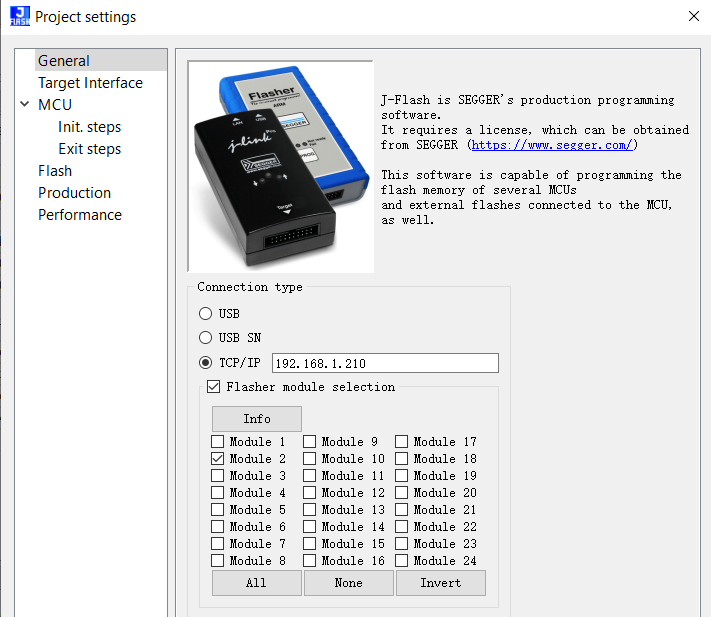Click the J-Flash application icon in title bar
This screenshot has width=711, height=617.
pos(20,16)
